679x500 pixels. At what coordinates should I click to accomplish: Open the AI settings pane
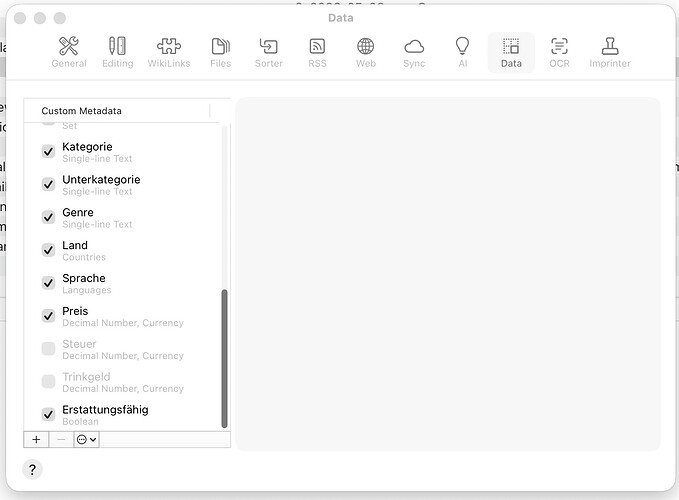pyautogui.click(x=462, y=52)
